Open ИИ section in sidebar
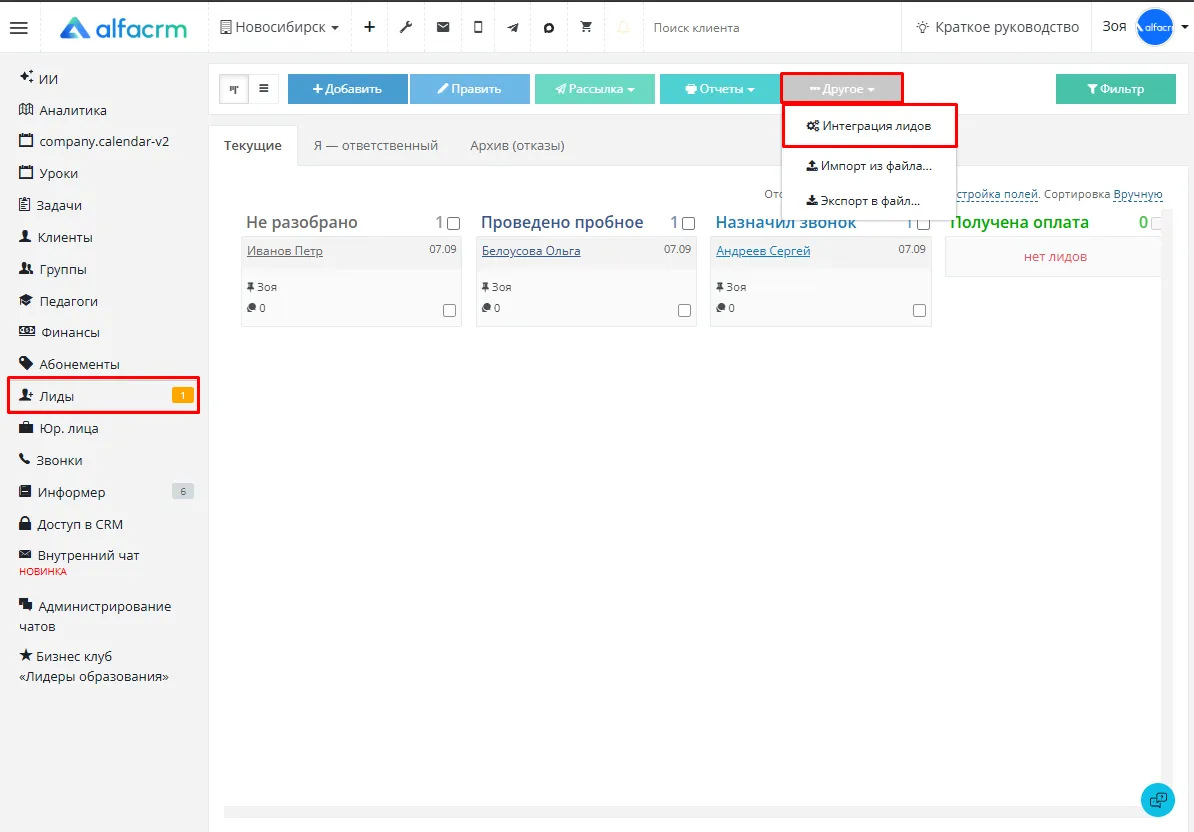The height and width of the screenshot is (832, 1194). pos(38,78)
